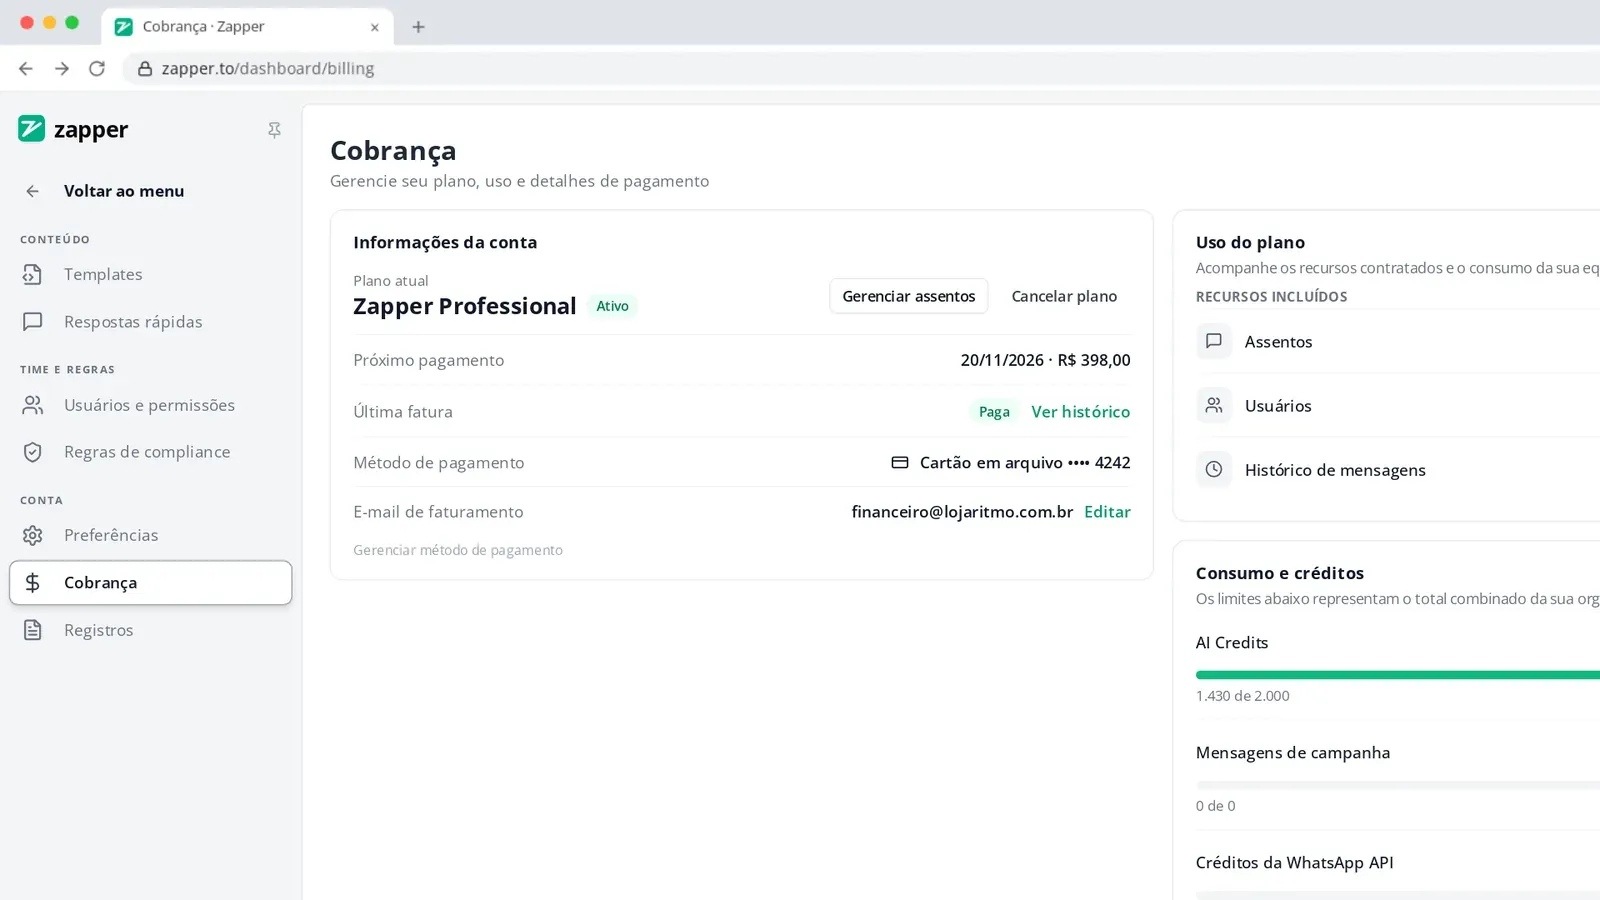Click the financeiro@lojaritmo.com.br email text
The width and height of the screenshot is (1600, 900).
pyautogui.click(x=962, y=512)
